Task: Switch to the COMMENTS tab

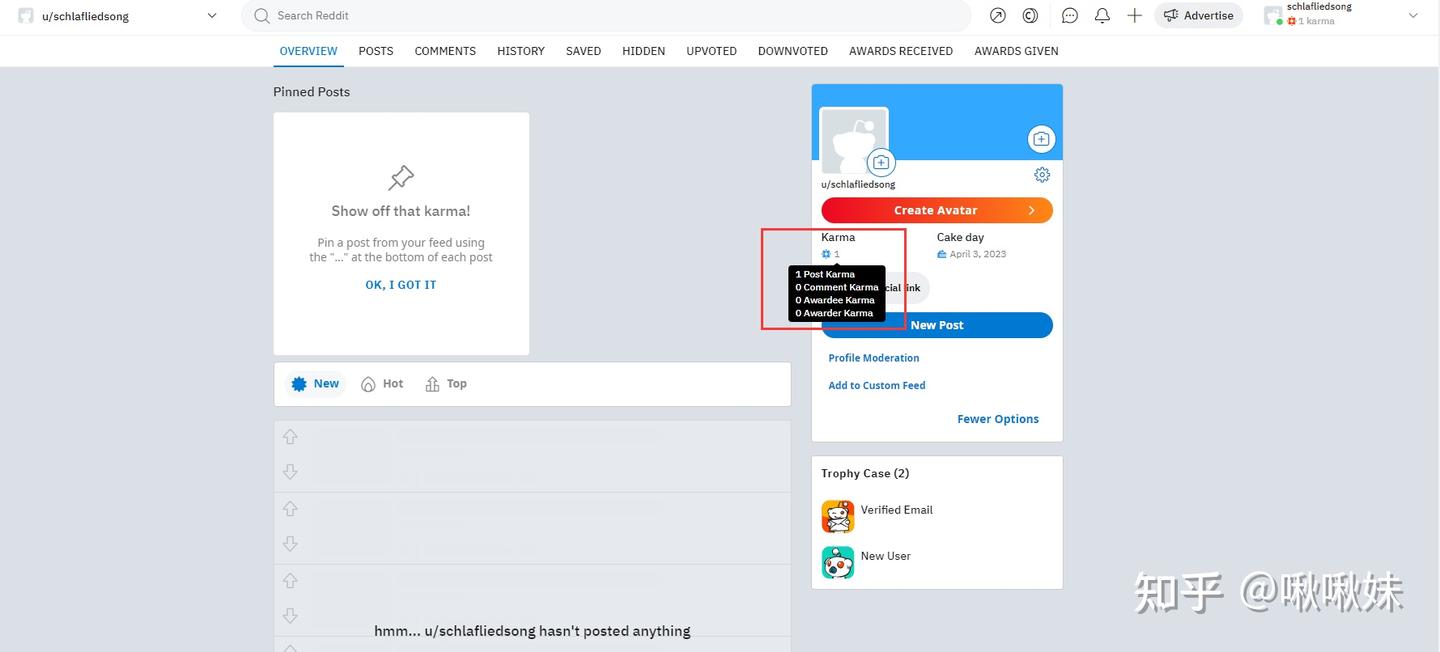Action: coord(445,51)
